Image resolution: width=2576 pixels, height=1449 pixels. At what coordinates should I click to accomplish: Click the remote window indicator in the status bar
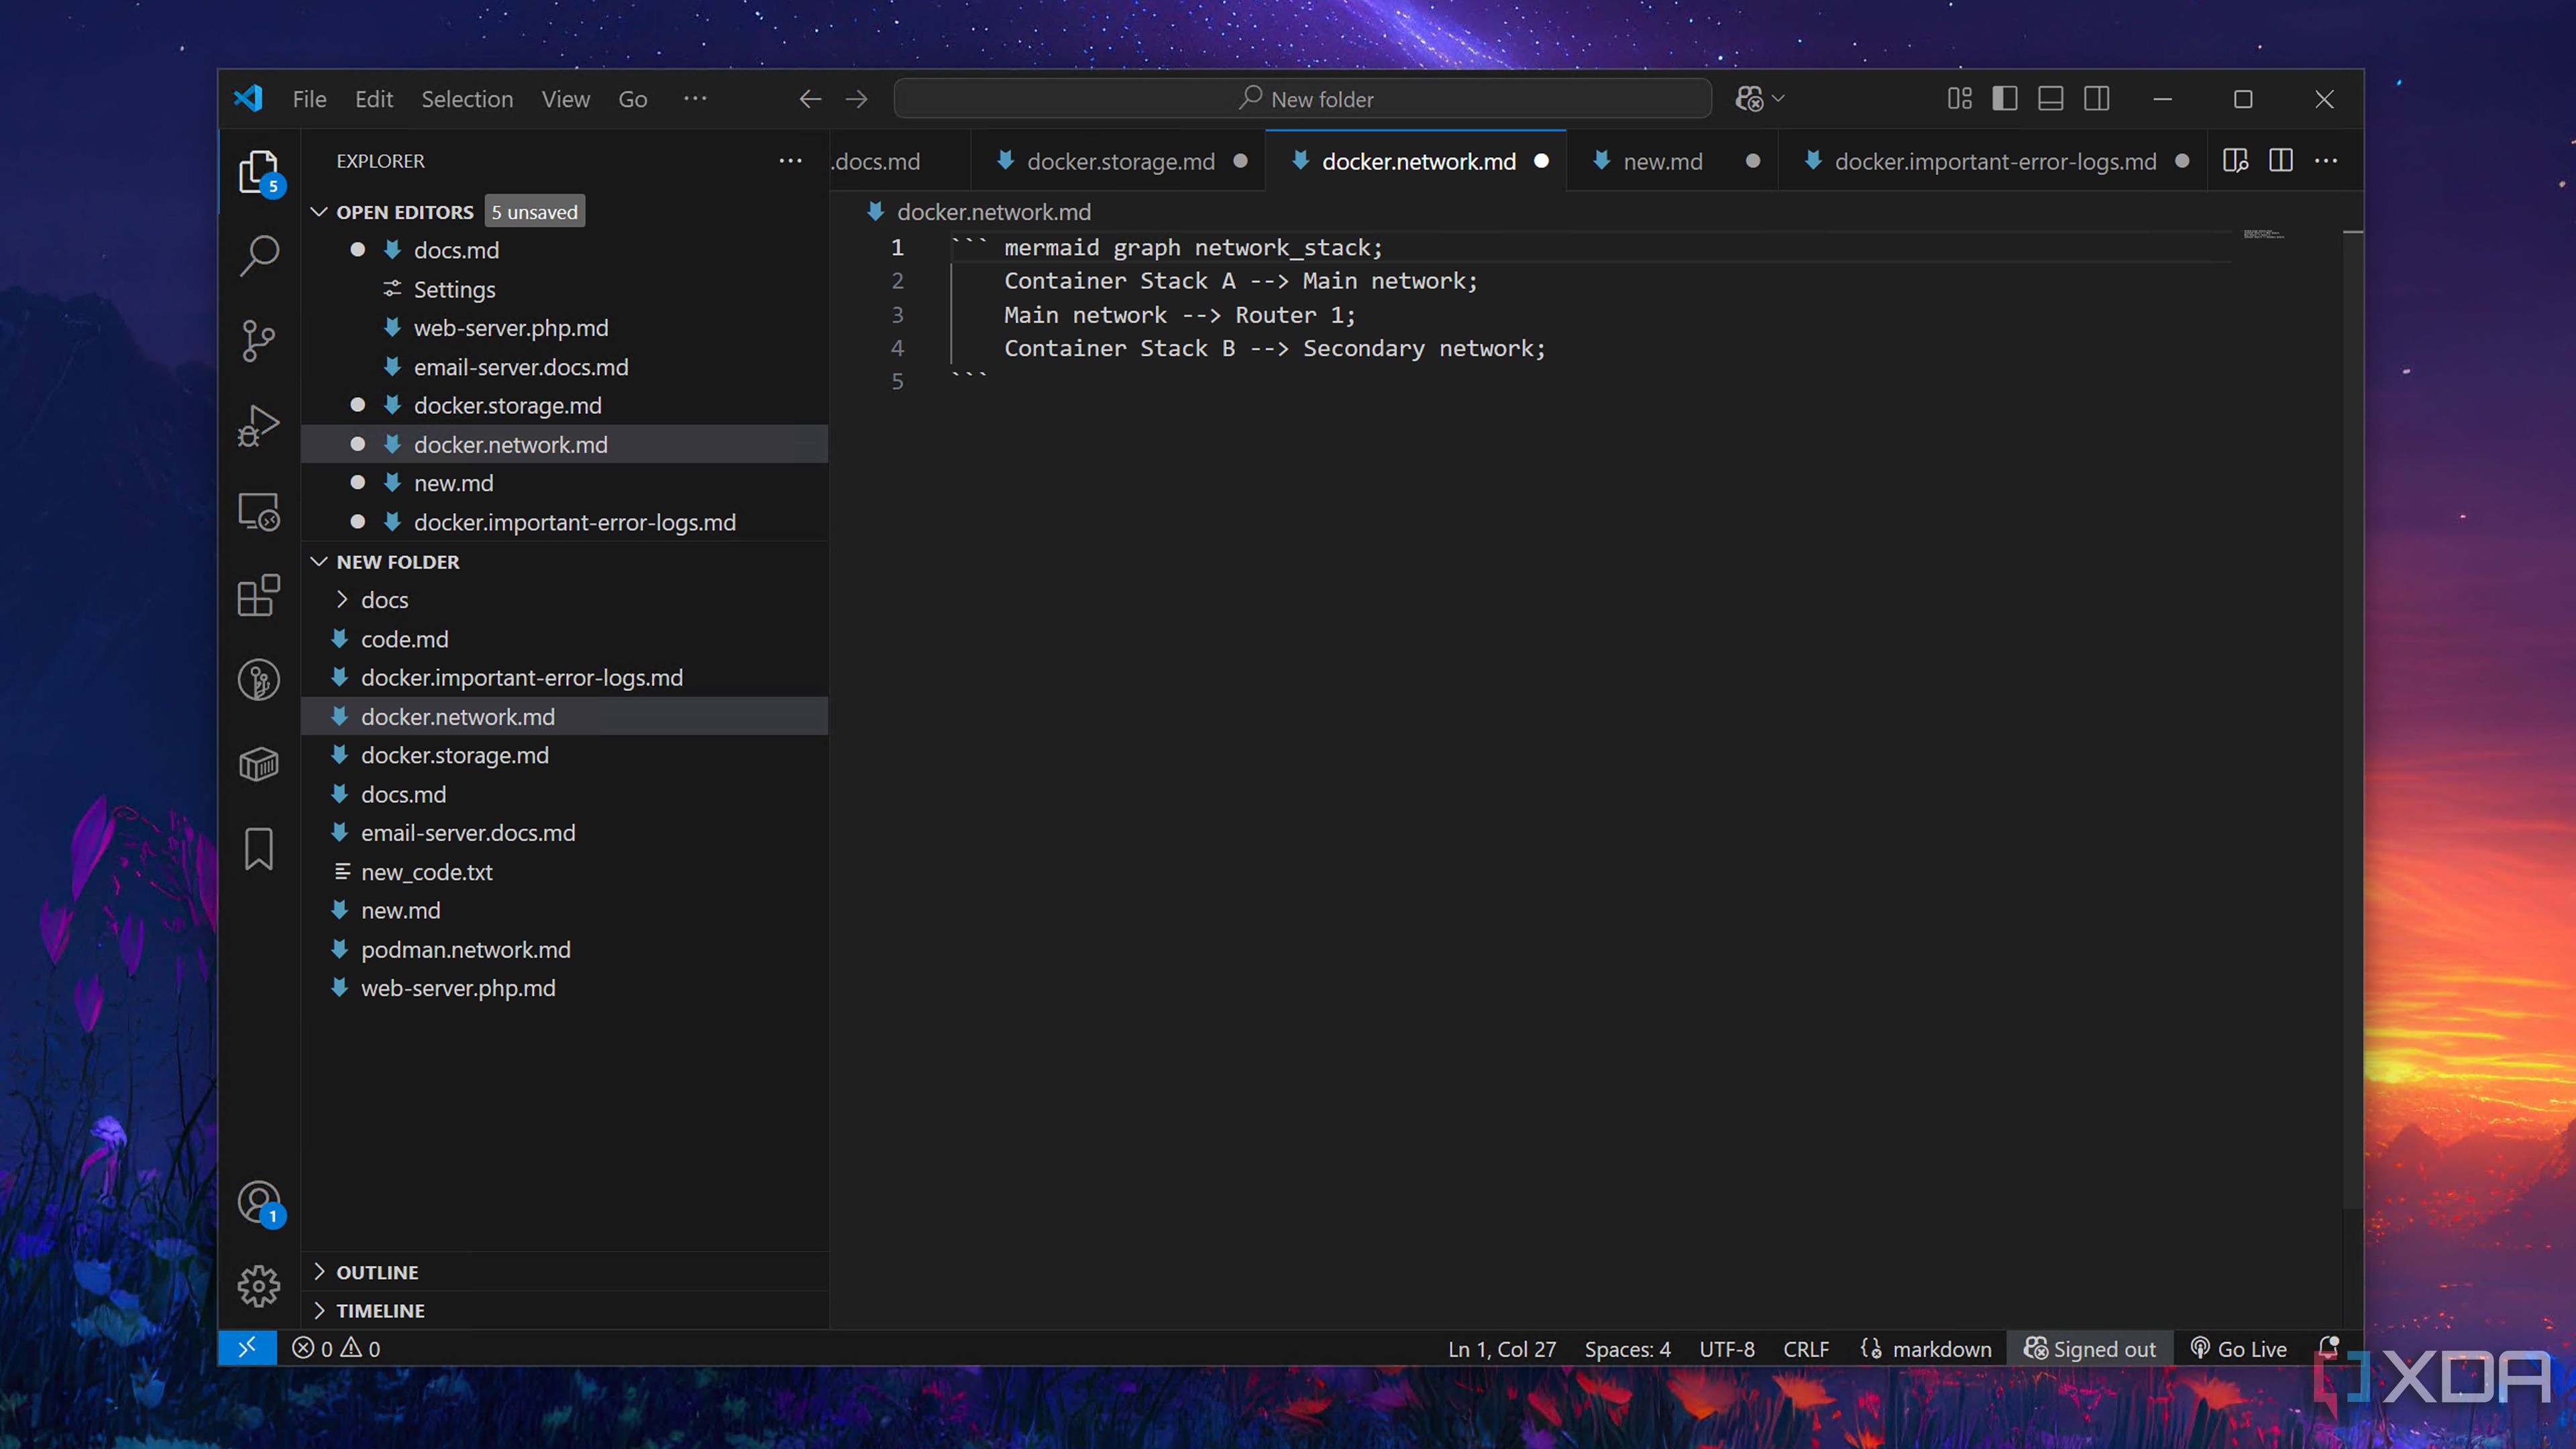[x=247, y=1348]
